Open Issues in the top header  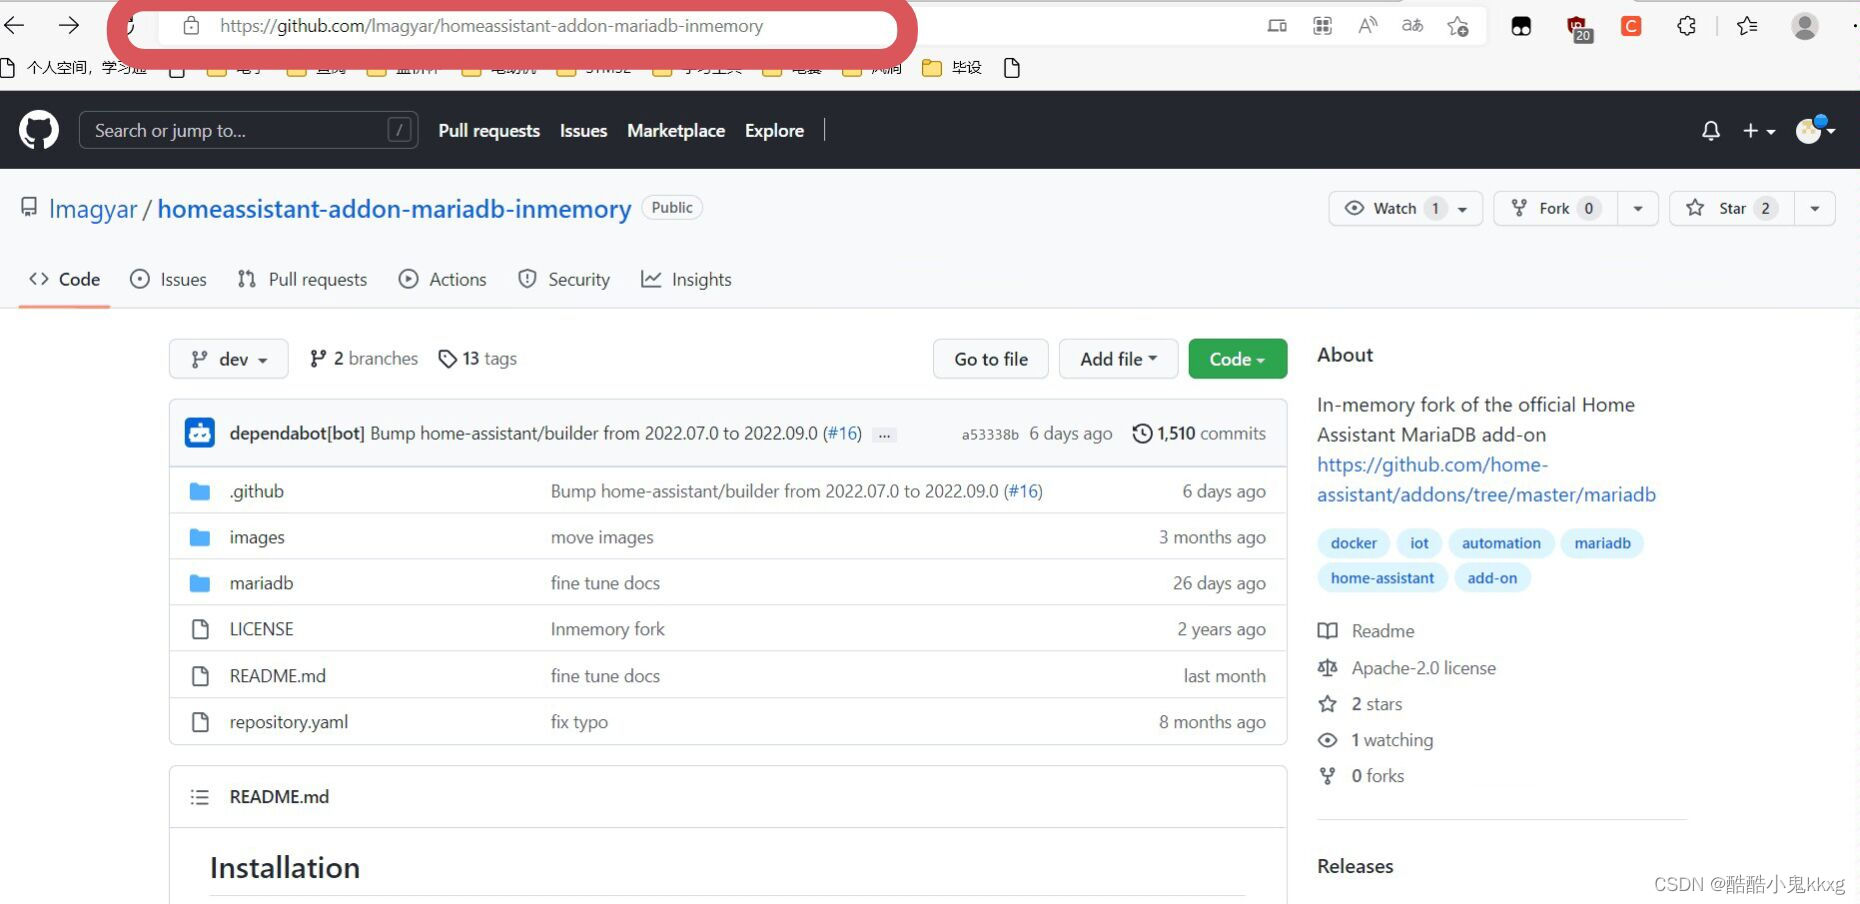pyautogui.click(x=583, y=130)
